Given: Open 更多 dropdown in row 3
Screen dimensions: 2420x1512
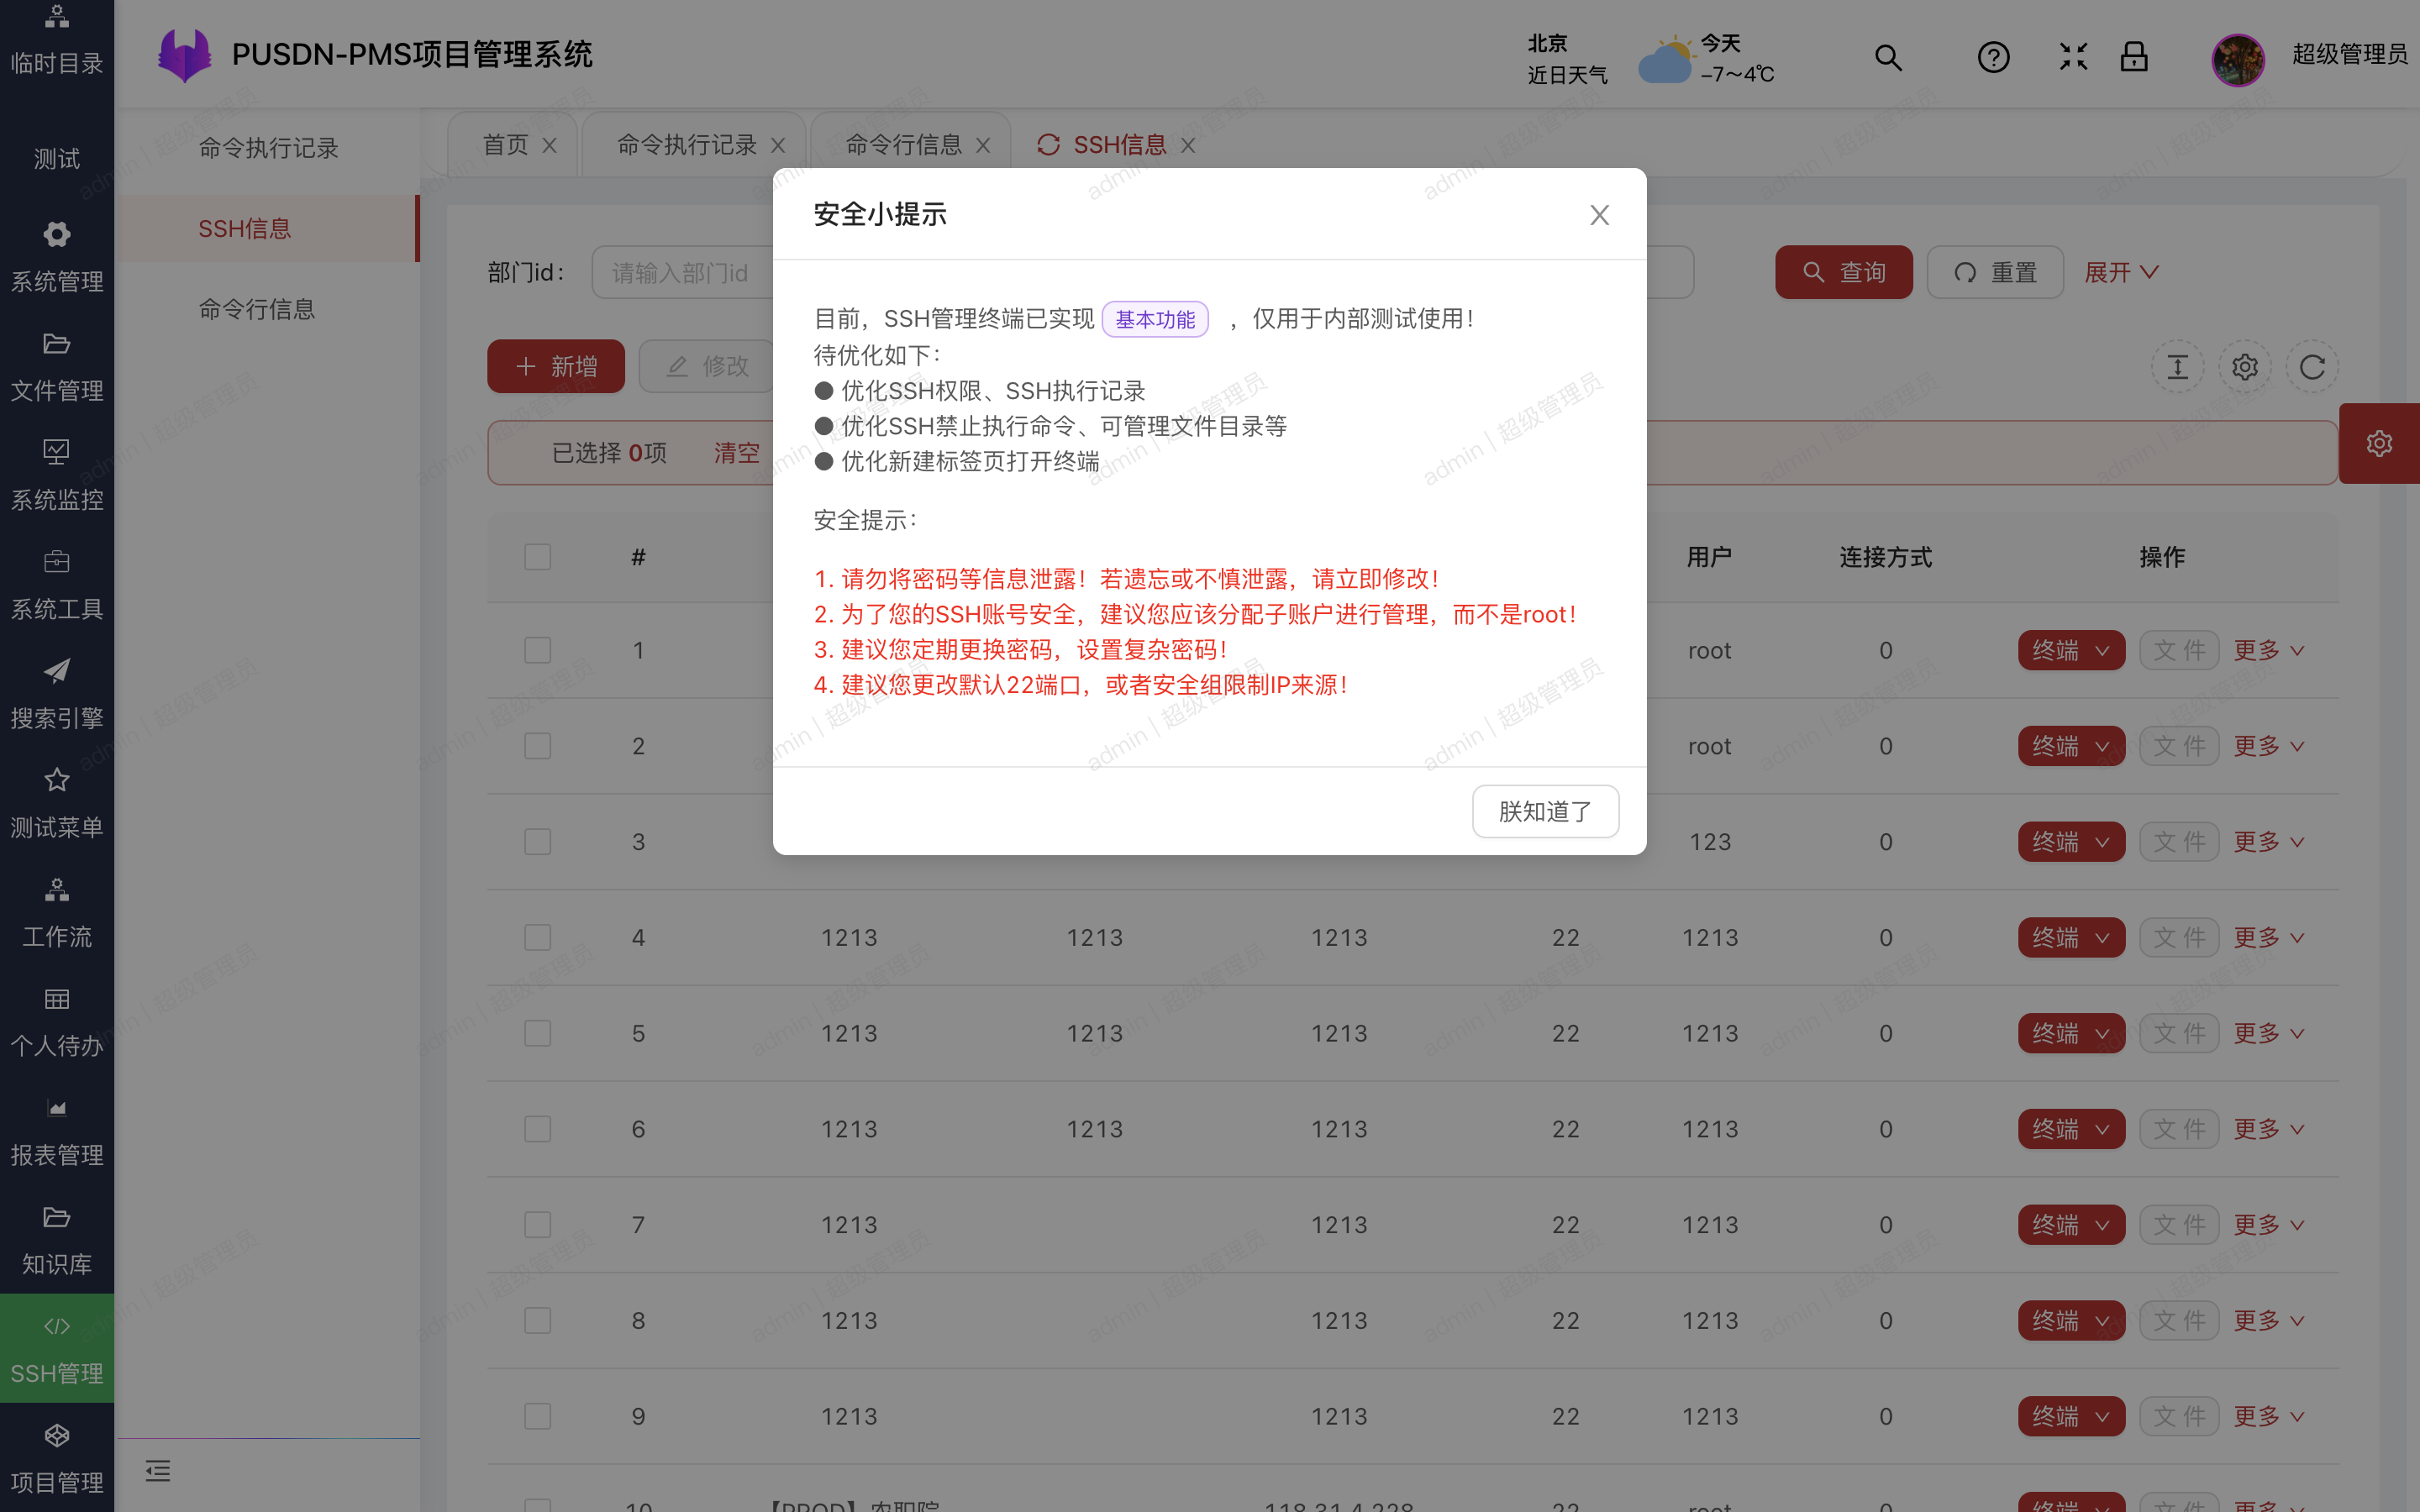Looking at the screenshot, I should click(x=2268, y=842).
